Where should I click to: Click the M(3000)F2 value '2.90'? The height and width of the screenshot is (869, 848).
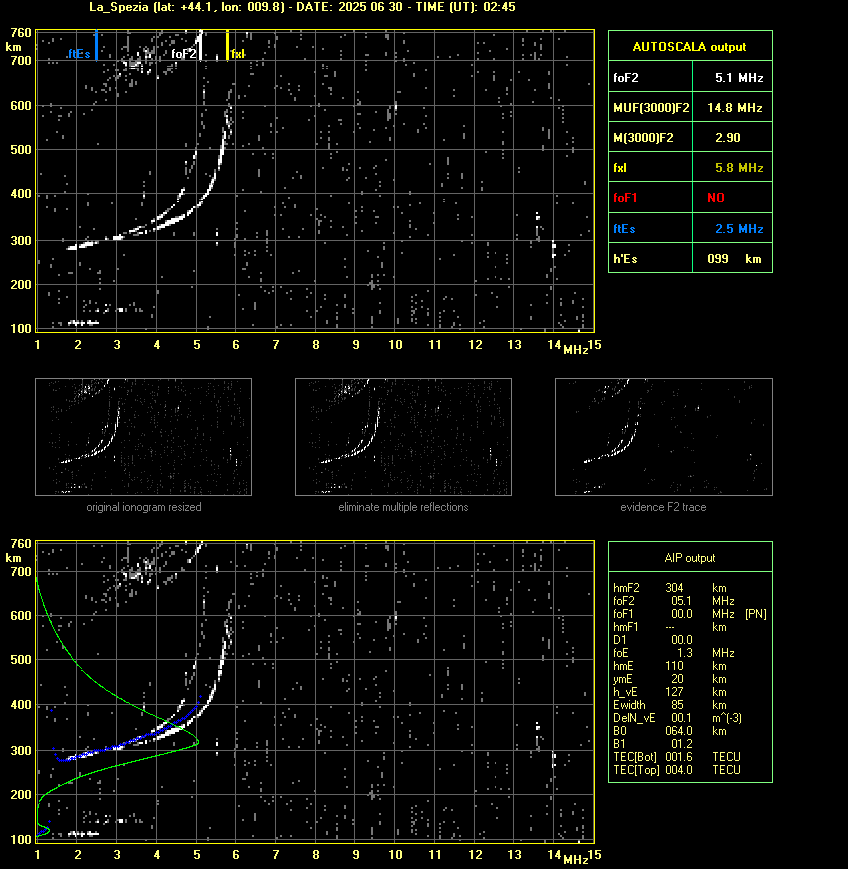pos(728,137)
